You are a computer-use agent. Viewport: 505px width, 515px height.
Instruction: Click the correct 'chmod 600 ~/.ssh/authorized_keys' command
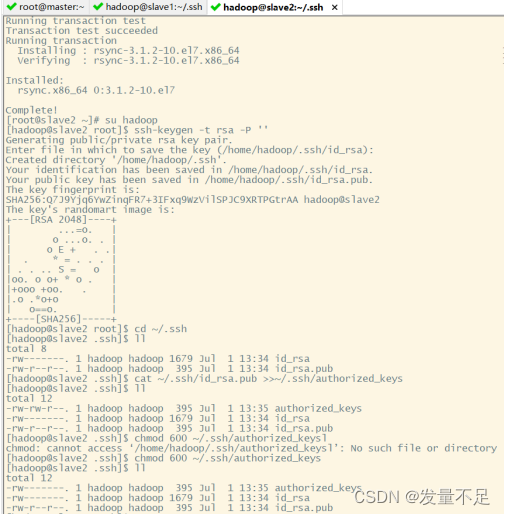[x=163, y=459]
